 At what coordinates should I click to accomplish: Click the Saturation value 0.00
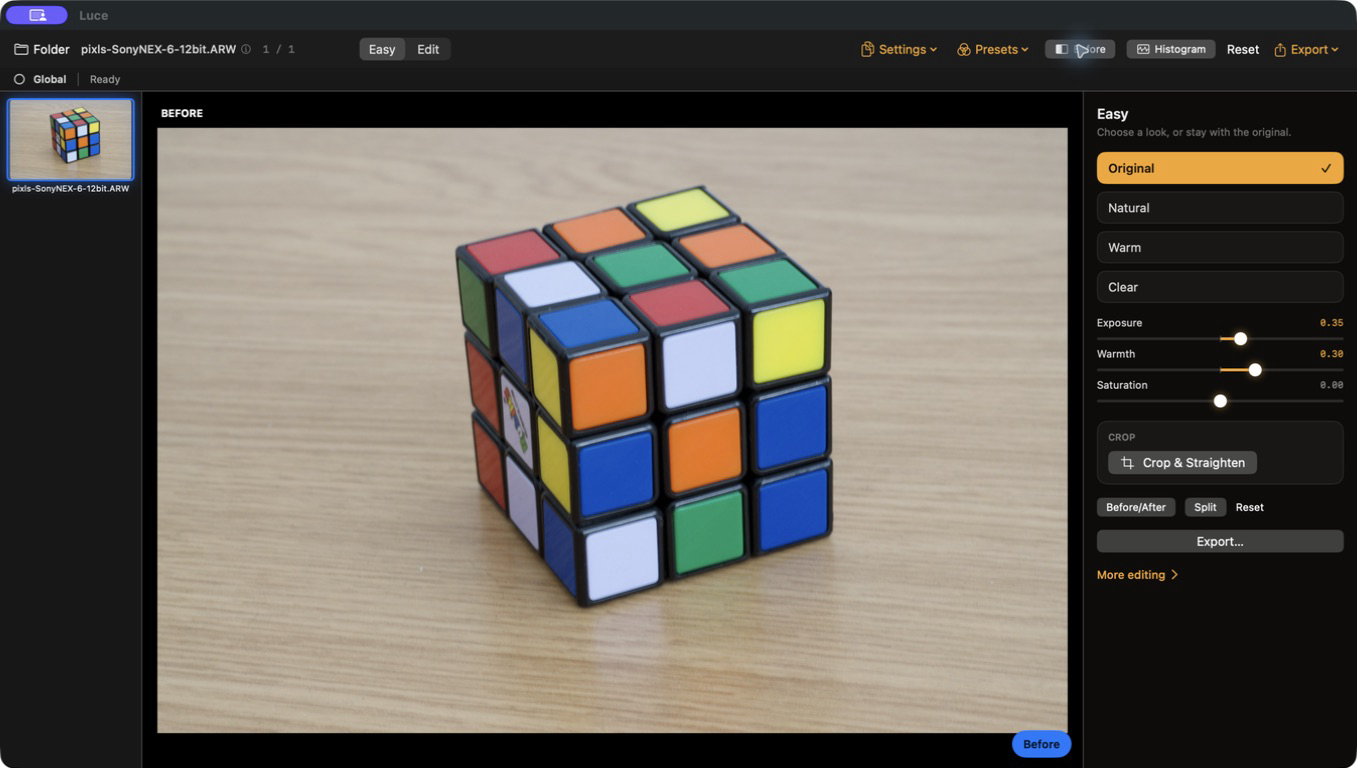(x=1331, y=385)
